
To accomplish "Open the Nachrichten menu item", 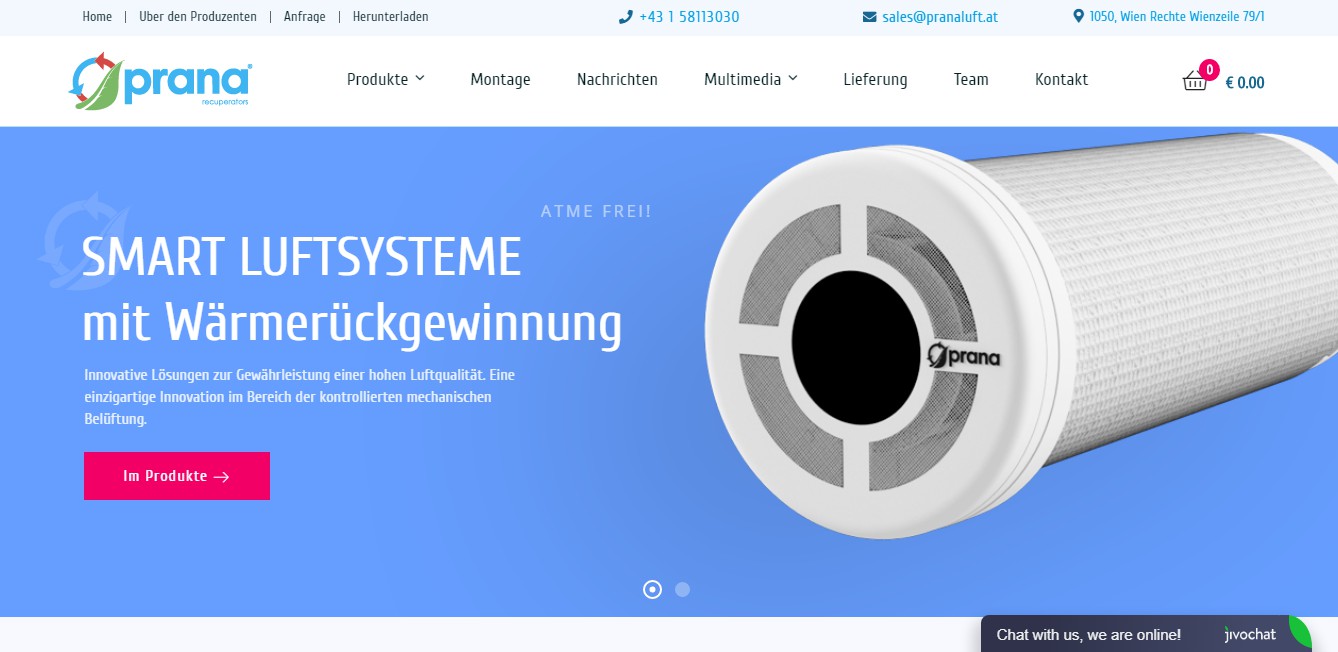I will click(x=617, y=80).
